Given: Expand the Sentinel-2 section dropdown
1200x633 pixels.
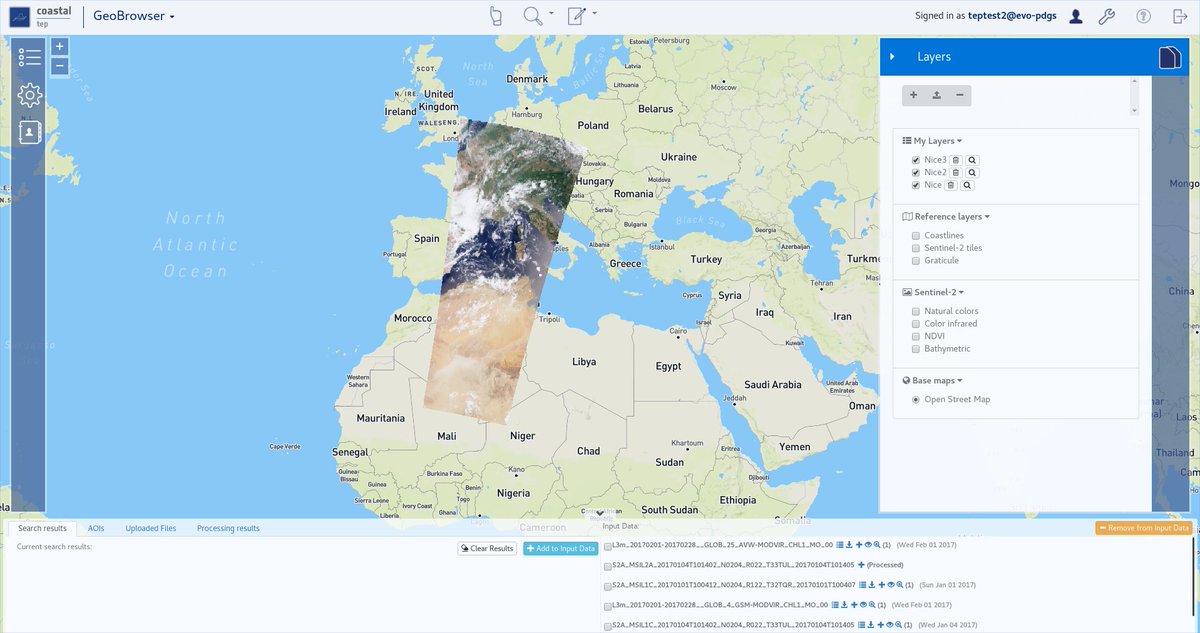Looking at the screenshot, I should coord(932,292).
